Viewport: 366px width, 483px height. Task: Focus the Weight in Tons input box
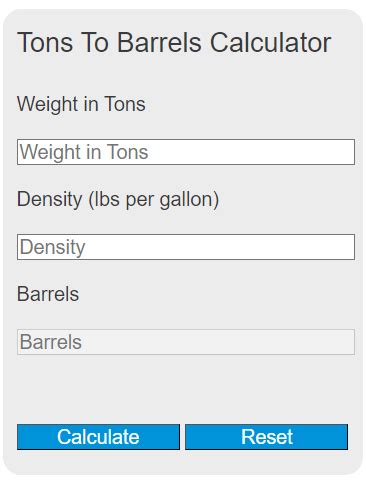coord(186,152)
